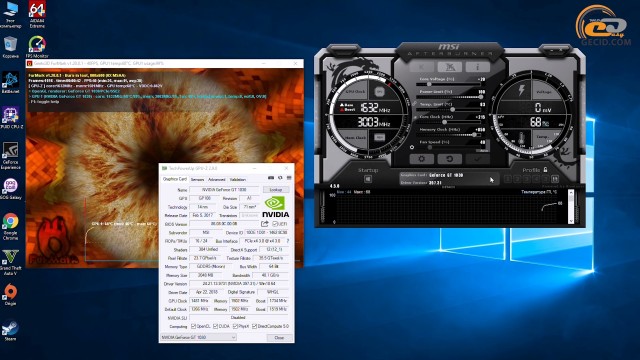Toggle link between power and temp limit
Image resolution: width=640 pixels, height=360 pixels.
[x=414, y=103]
